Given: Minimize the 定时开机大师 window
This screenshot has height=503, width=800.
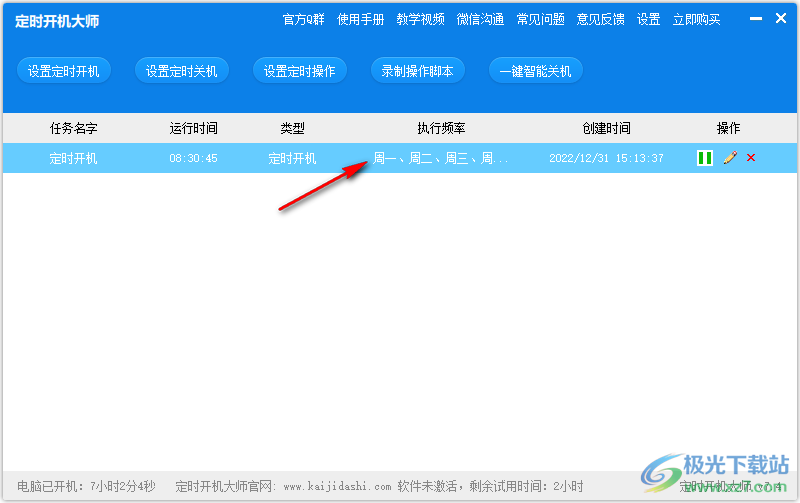Looking at the screenshot, I should pos(756,18).
